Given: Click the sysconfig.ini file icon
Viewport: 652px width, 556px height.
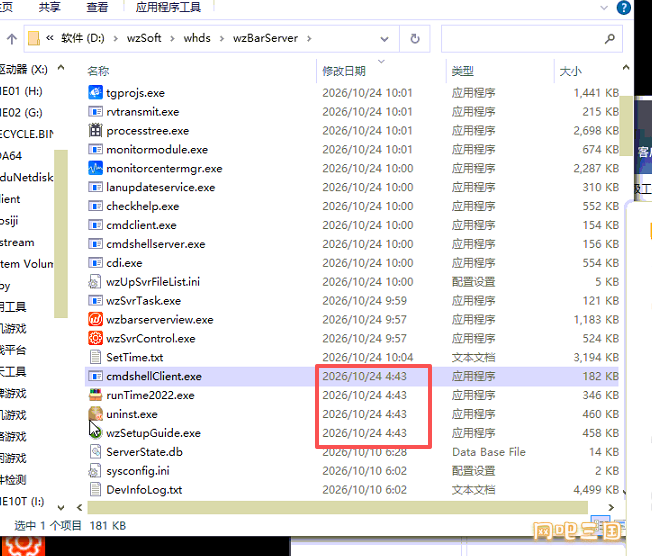Looking at the screenshot, I should (x=95, y=471).
